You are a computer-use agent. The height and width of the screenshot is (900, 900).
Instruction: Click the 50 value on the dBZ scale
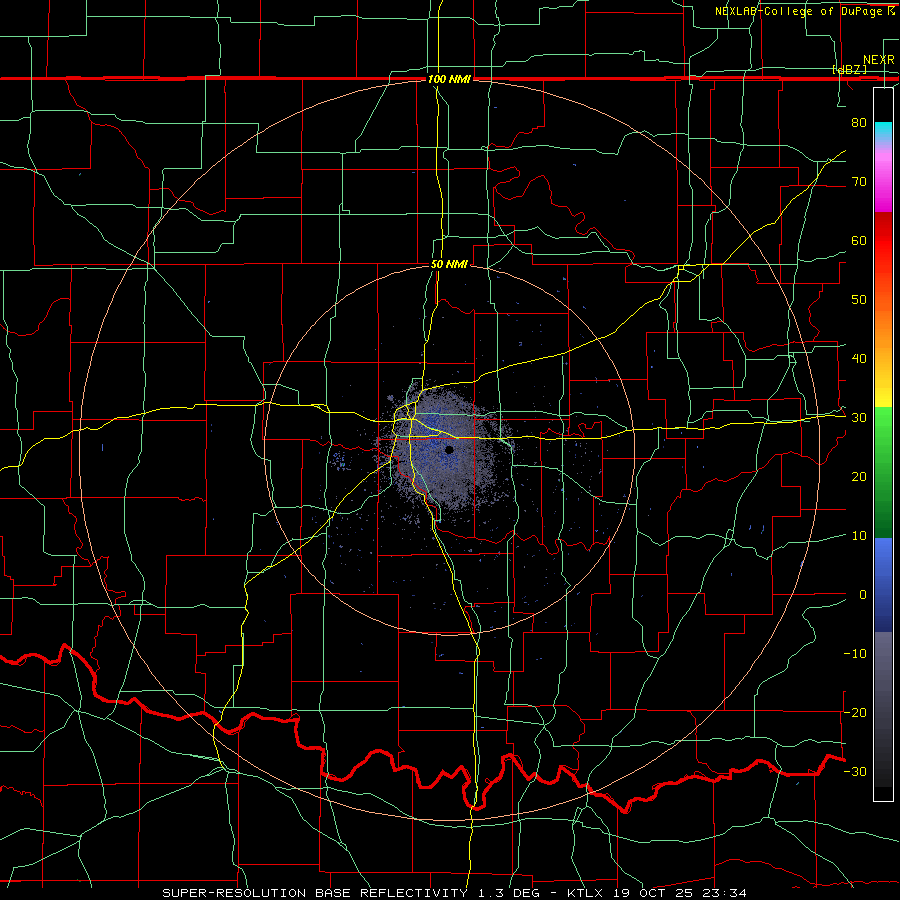tap(859, 300)
